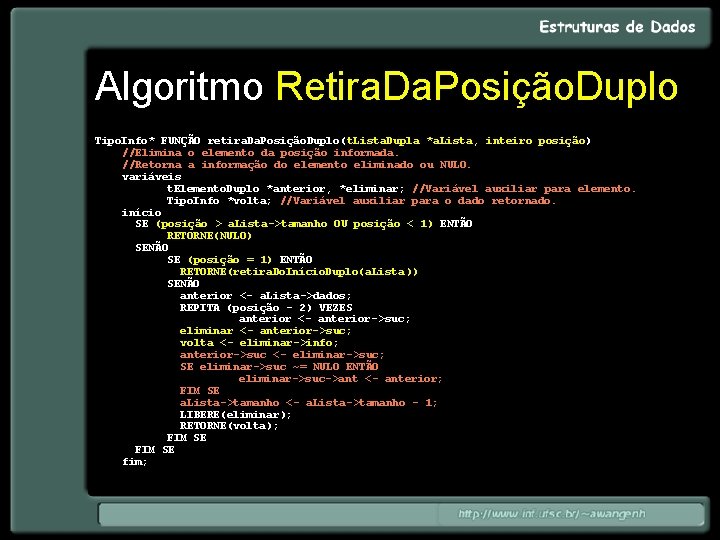The height and width of the screenshot is (540, 720).
Task: Click the 'variáveis' keyword
Action: (152, 176)
